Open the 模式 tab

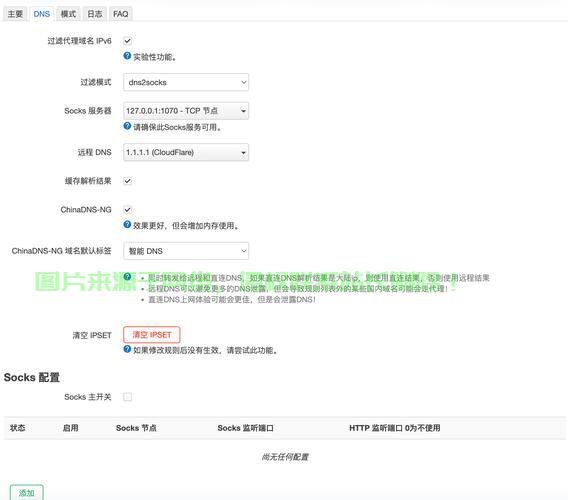coord(68,14)
